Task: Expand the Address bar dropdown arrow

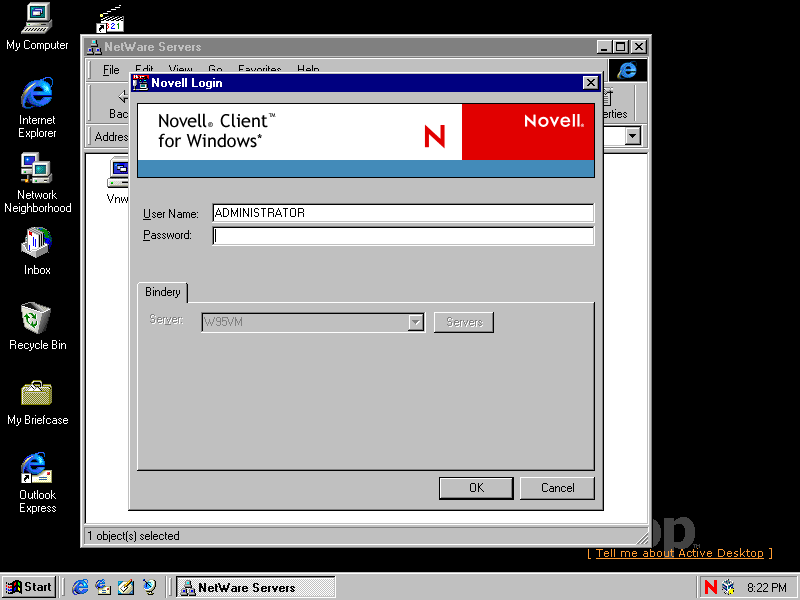Action: coord(632,137)
